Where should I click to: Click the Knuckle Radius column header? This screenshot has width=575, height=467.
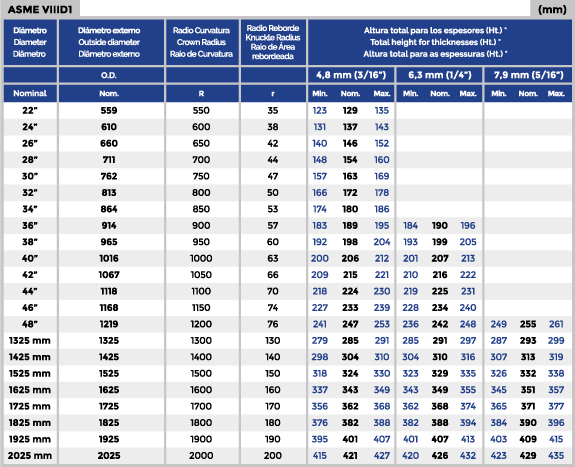(x=273, y=42)
